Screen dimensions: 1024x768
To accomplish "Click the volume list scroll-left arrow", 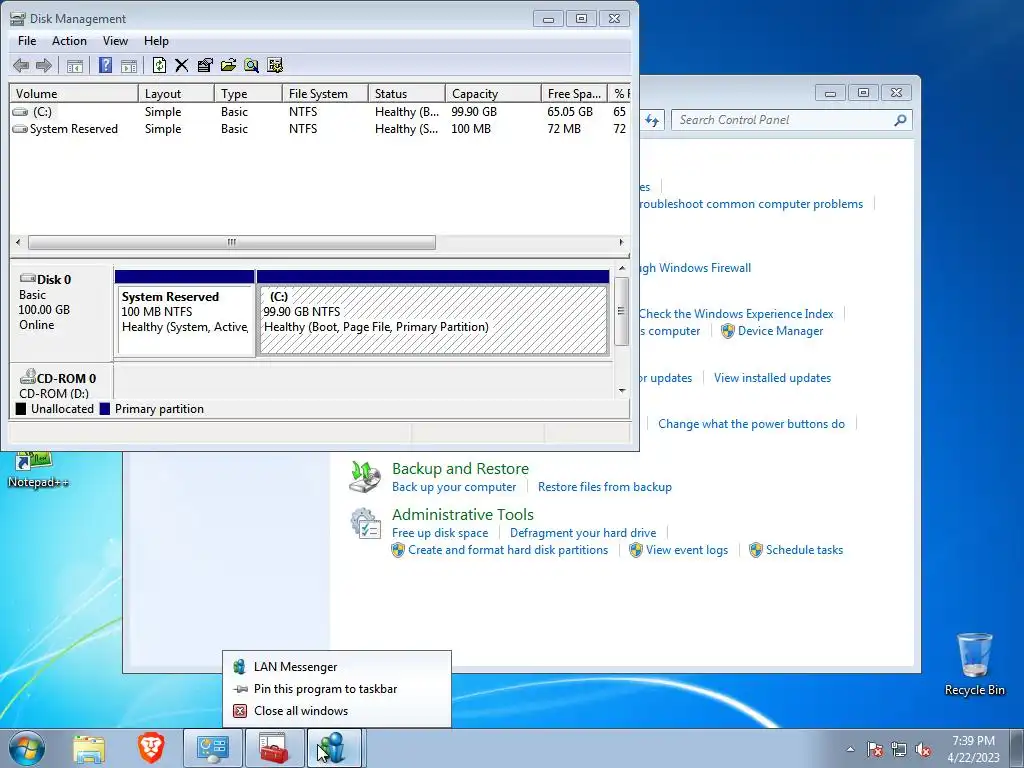I will coord(18,242).
